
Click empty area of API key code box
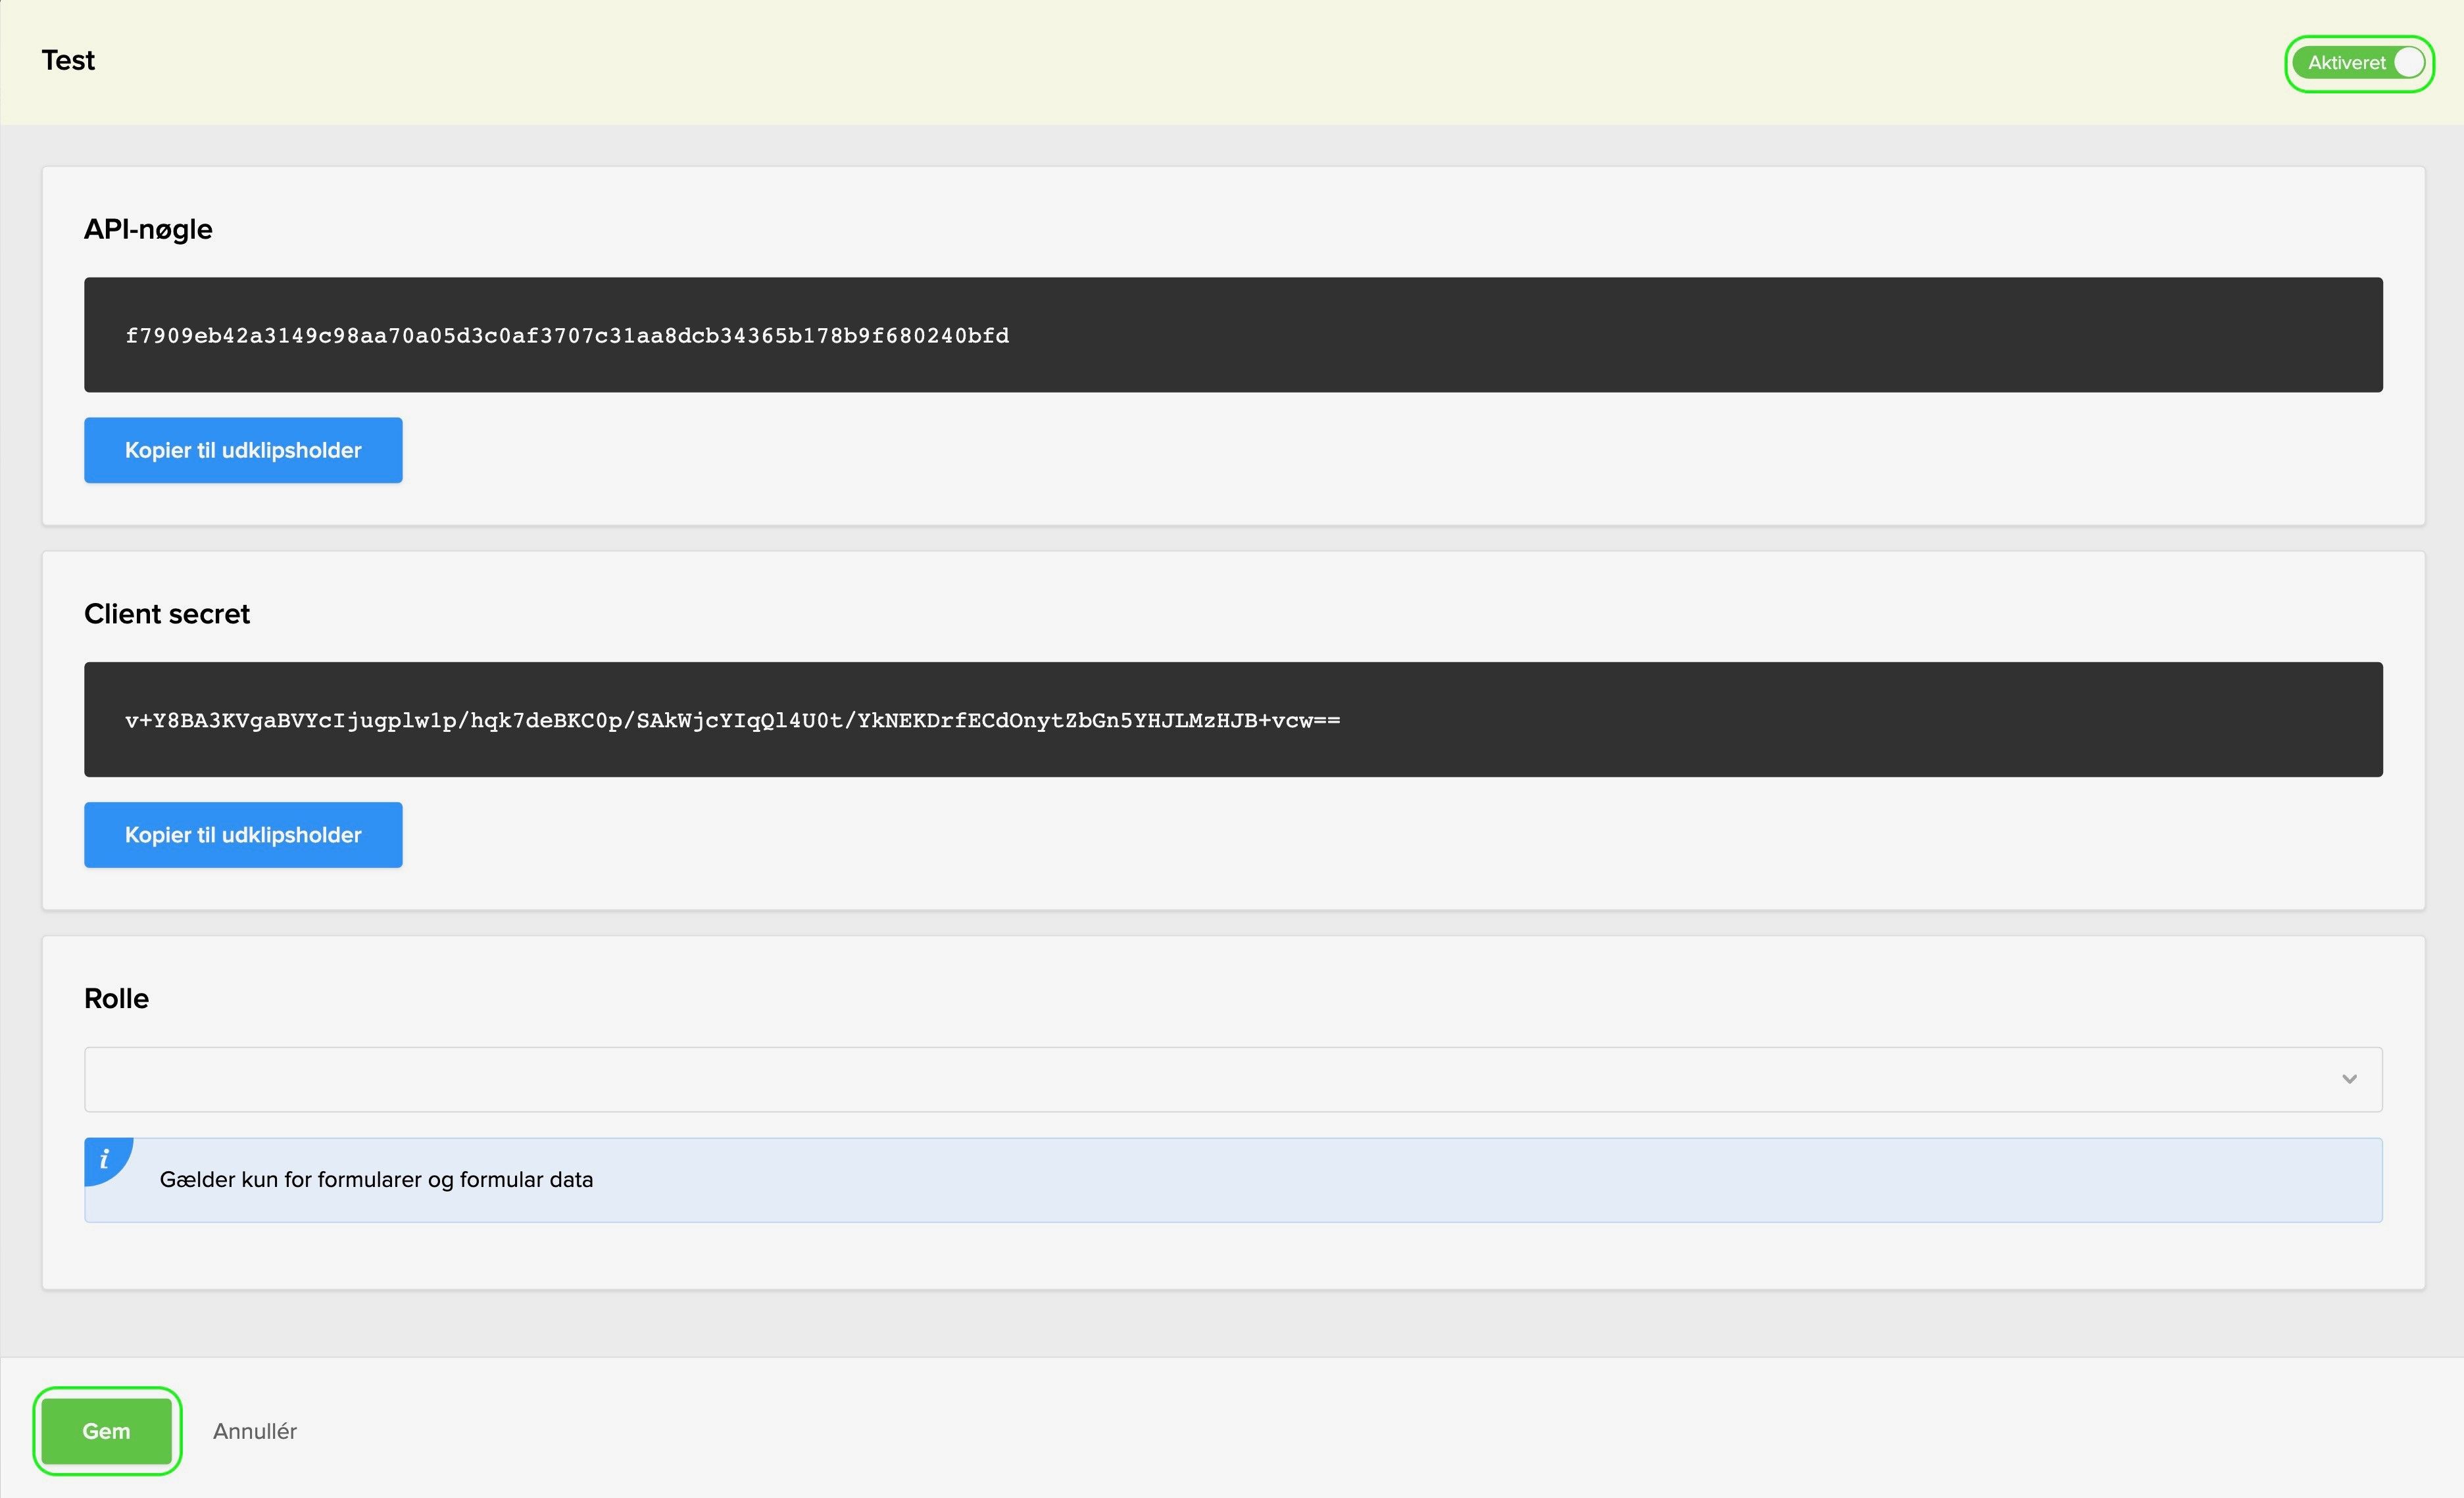point(1700,336)
